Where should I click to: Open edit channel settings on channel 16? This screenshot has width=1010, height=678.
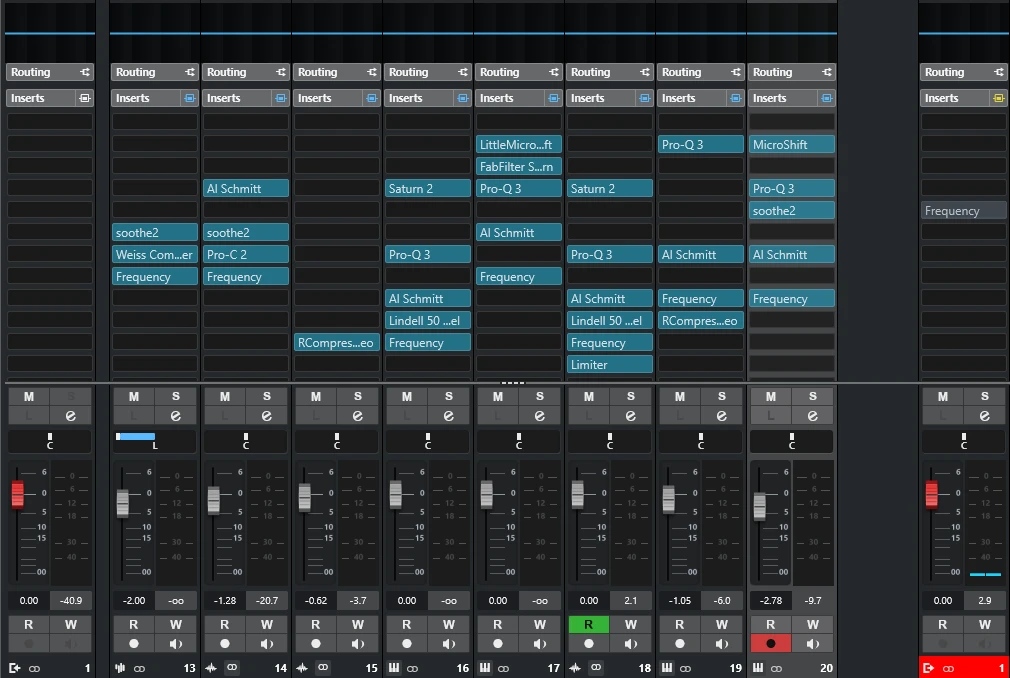449,415
